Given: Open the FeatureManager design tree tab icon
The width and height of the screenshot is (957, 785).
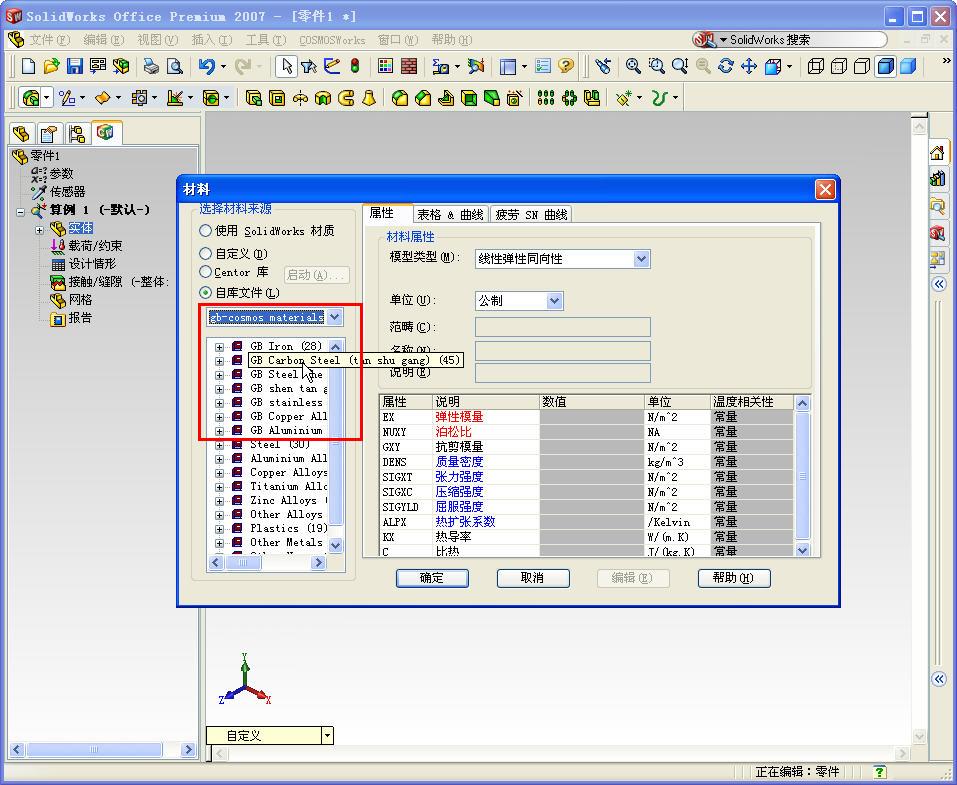Looking at the screenshot, I should 21,133.
